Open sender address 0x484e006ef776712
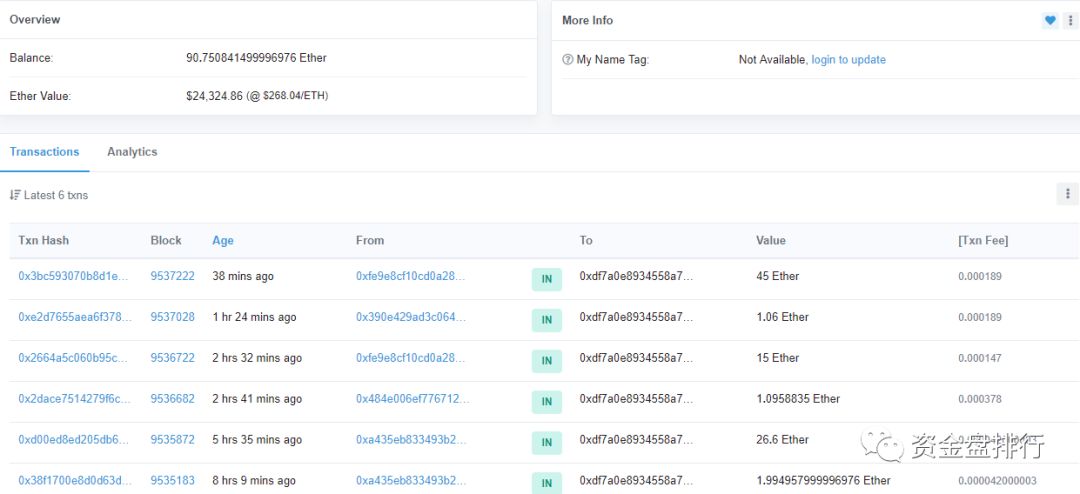 [x=411, y=399]
